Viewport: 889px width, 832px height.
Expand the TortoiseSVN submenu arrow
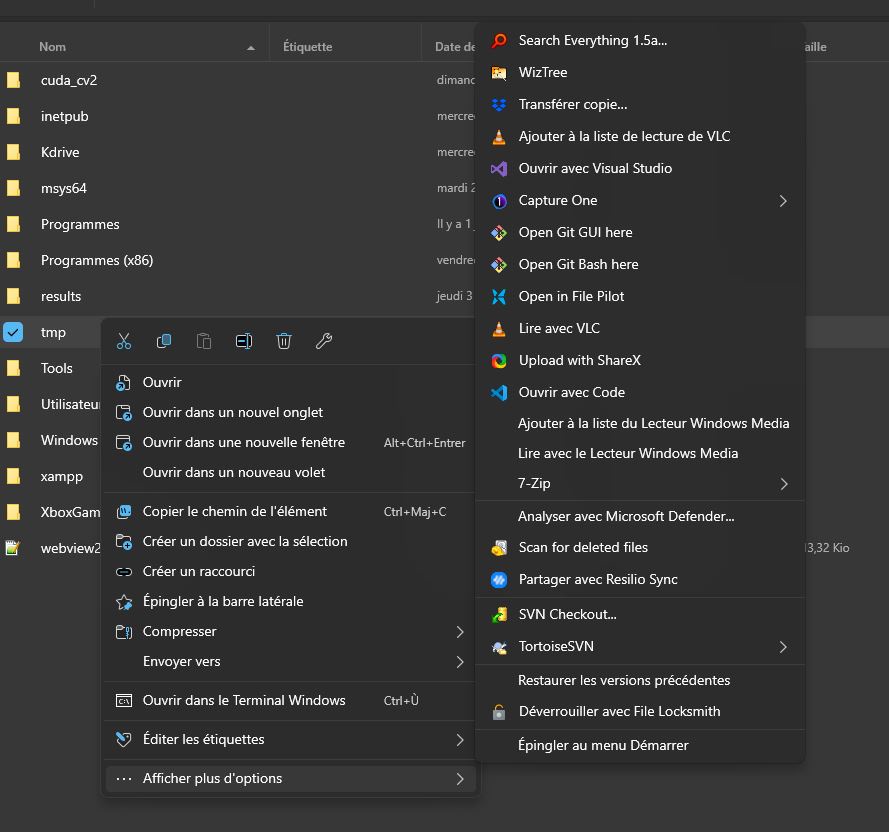click(783, 647)
